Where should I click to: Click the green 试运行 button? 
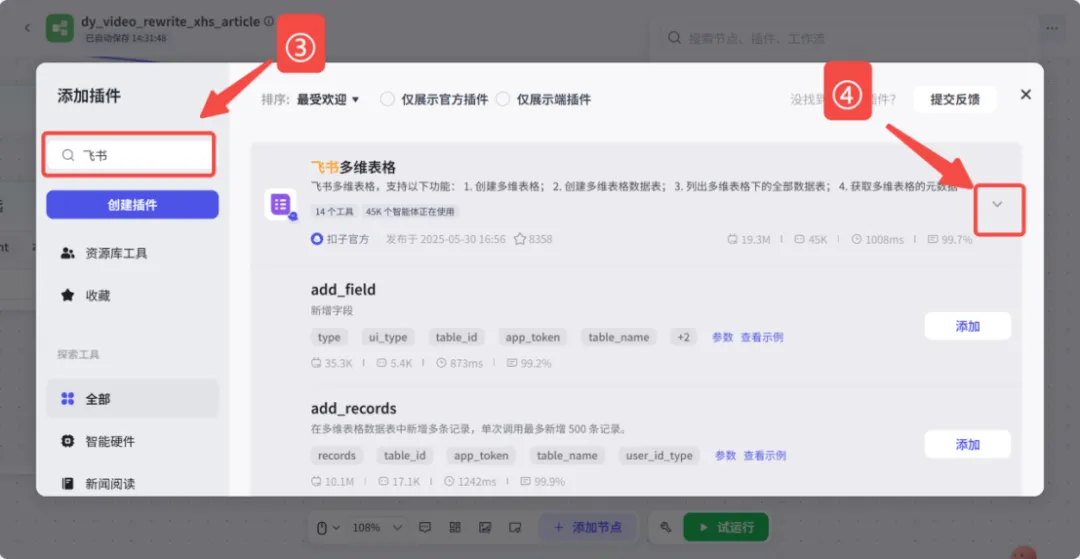point(725,527)
